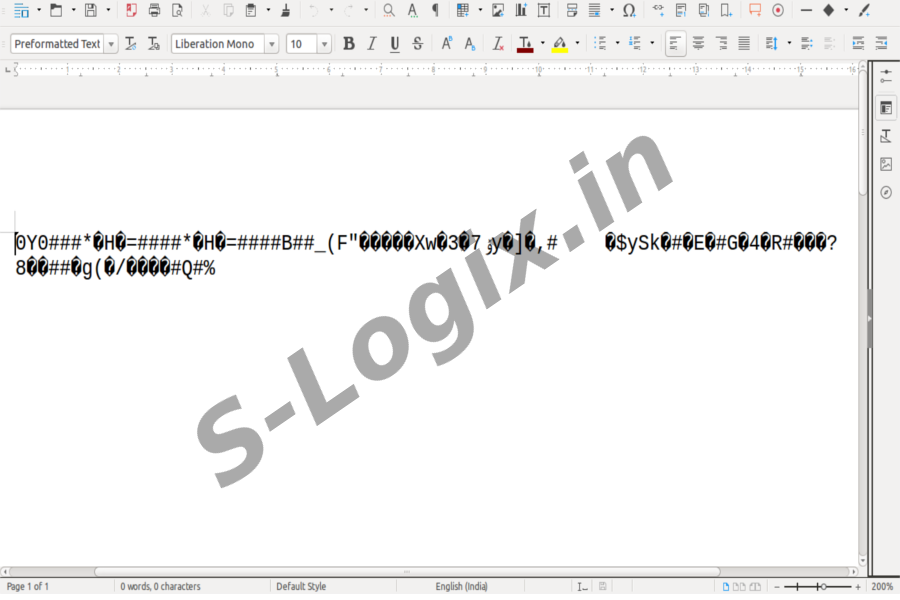Insert an image

point(498,10)
